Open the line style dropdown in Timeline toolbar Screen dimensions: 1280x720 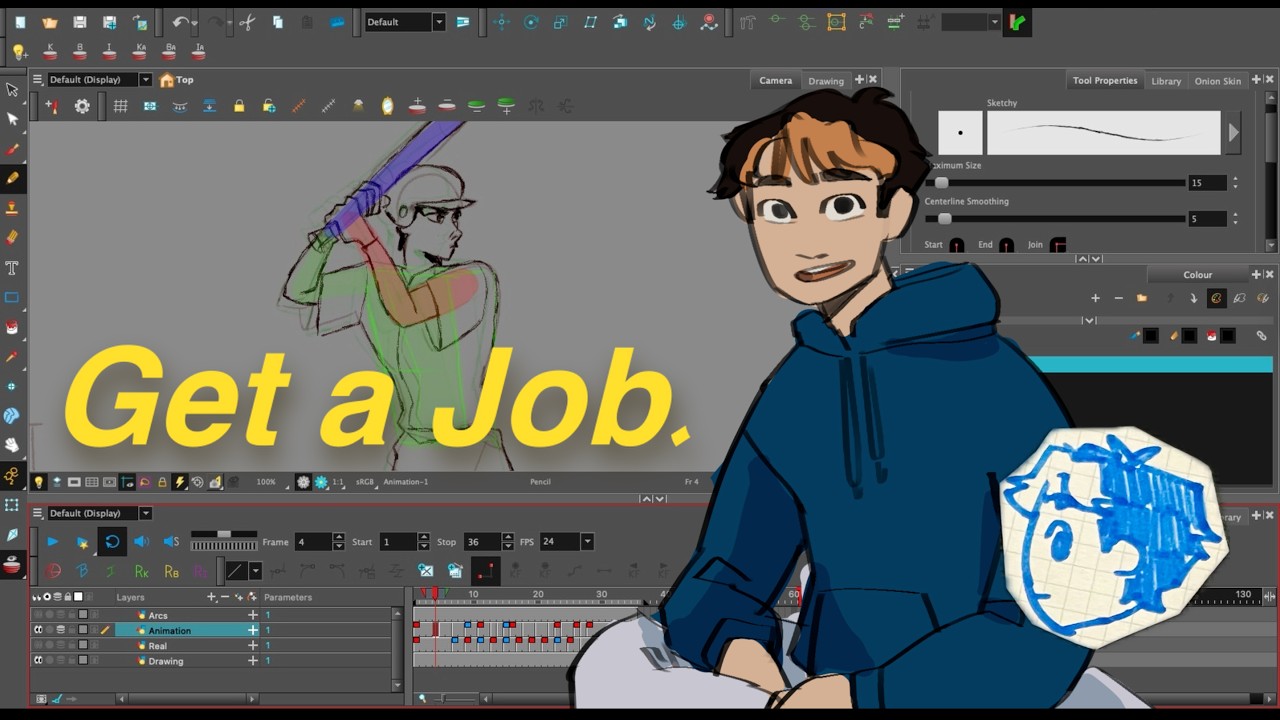(x=255, y=571)
